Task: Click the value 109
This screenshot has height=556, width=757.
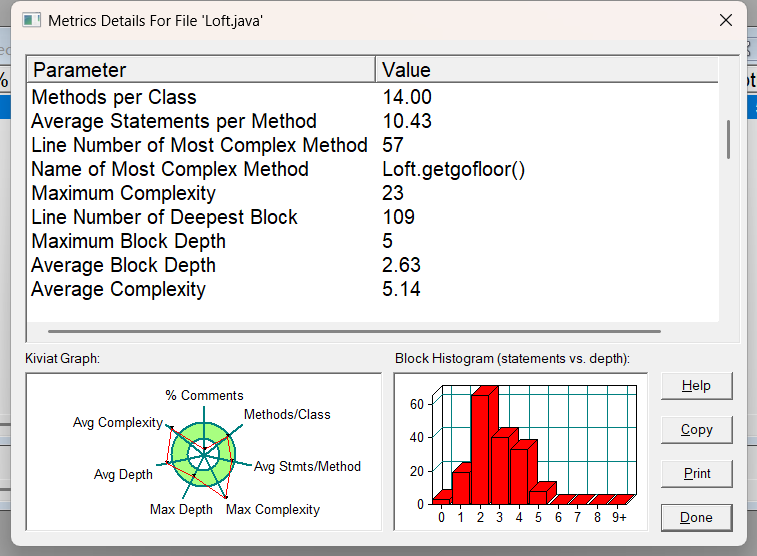Action: click(399, 217)
